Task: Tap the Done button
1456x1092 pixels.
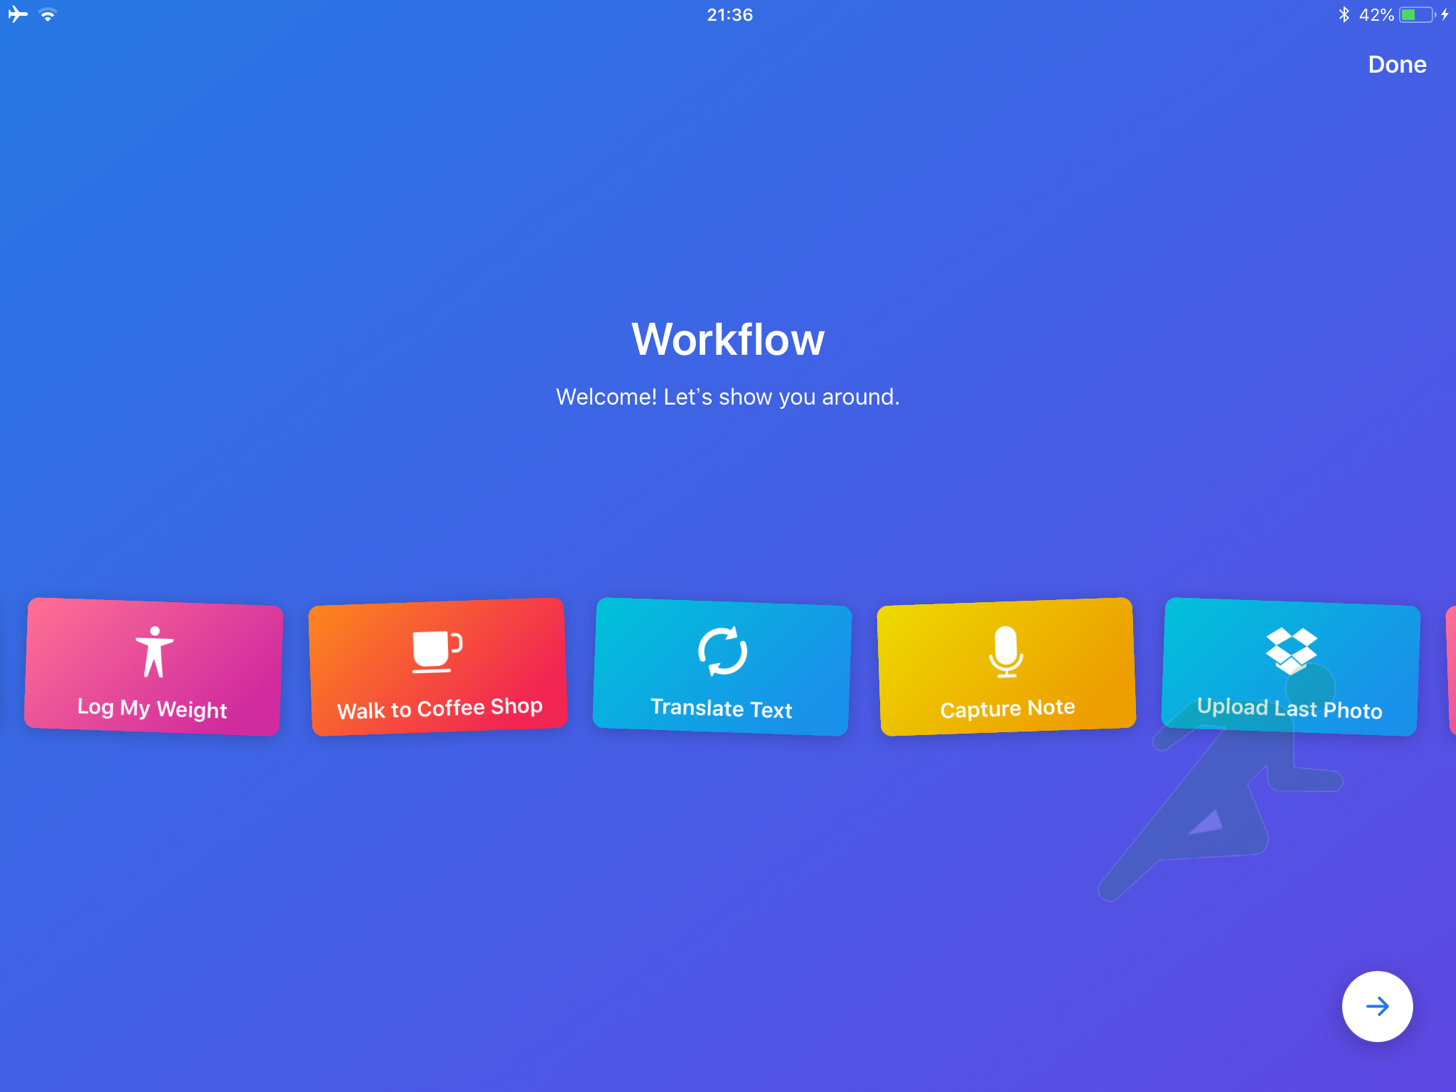Action: (x=1396, y=65)
